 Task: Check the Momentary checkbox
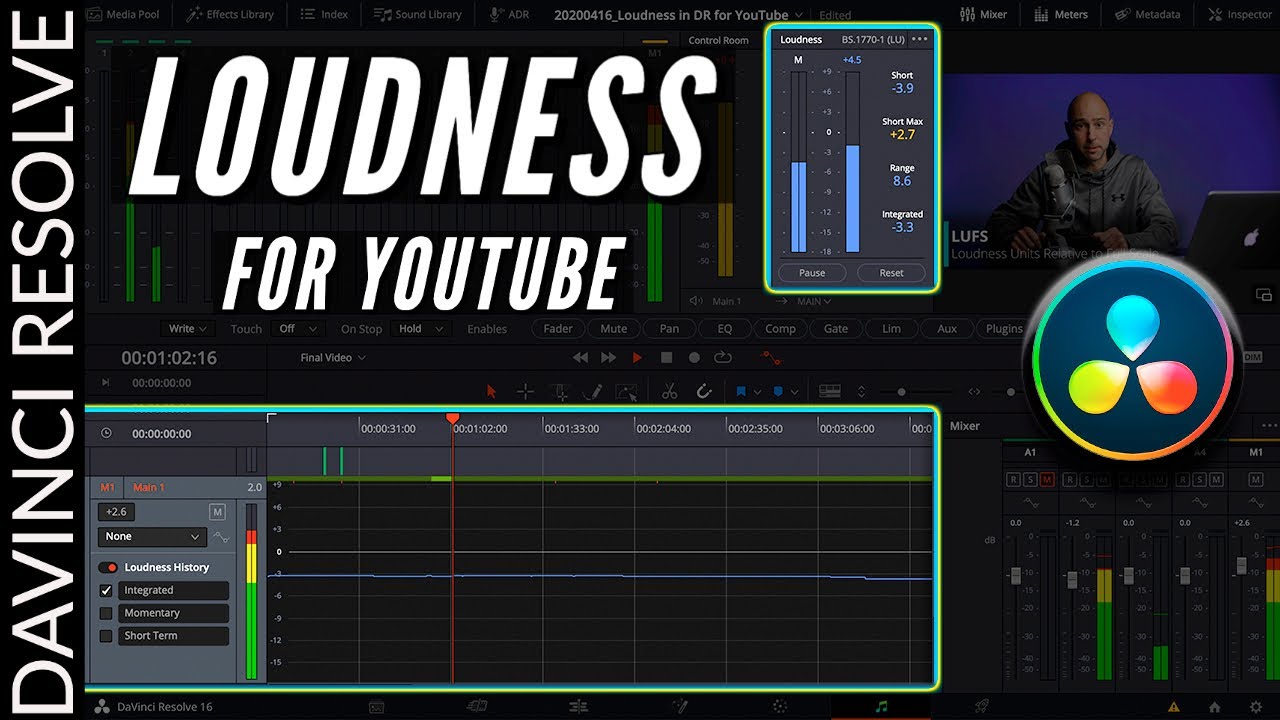106,613
